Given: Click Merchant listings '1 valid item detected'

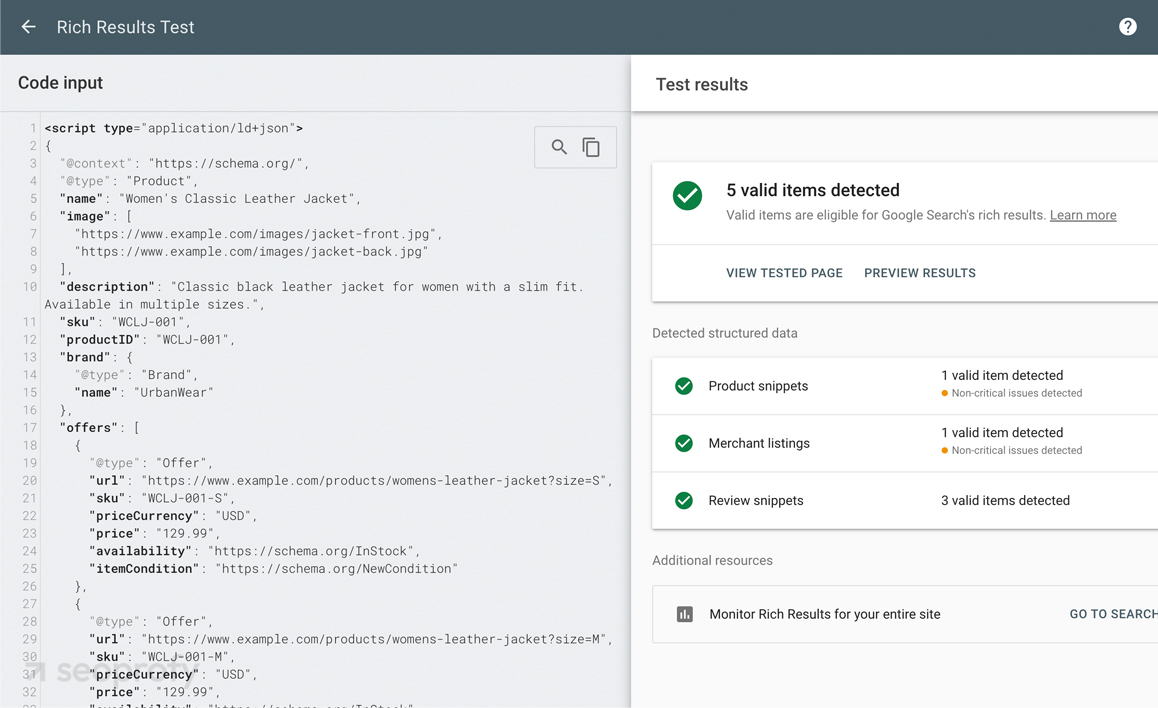Looking at the screenshot, I should pos(1002,433).
